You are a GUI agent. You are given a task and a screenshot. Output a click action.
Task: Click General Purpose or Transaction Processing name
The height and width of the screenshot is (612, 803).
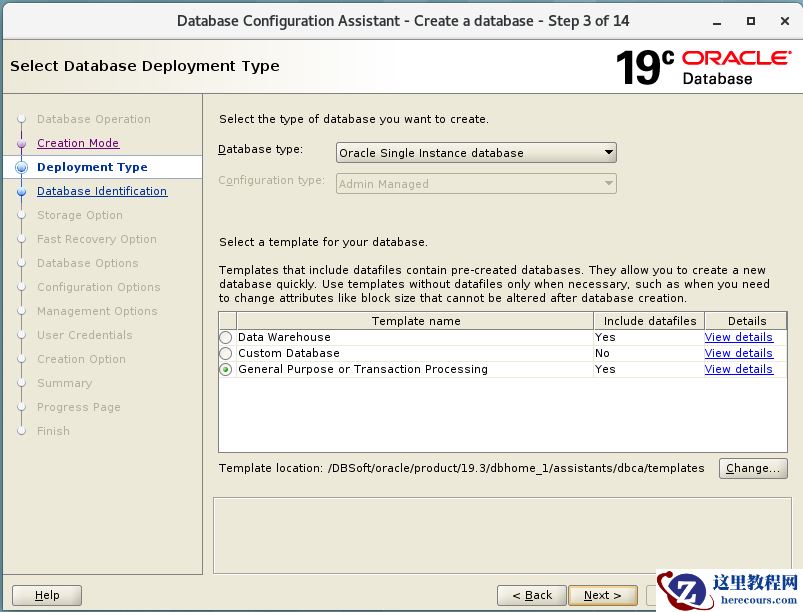tap(363, 369)
